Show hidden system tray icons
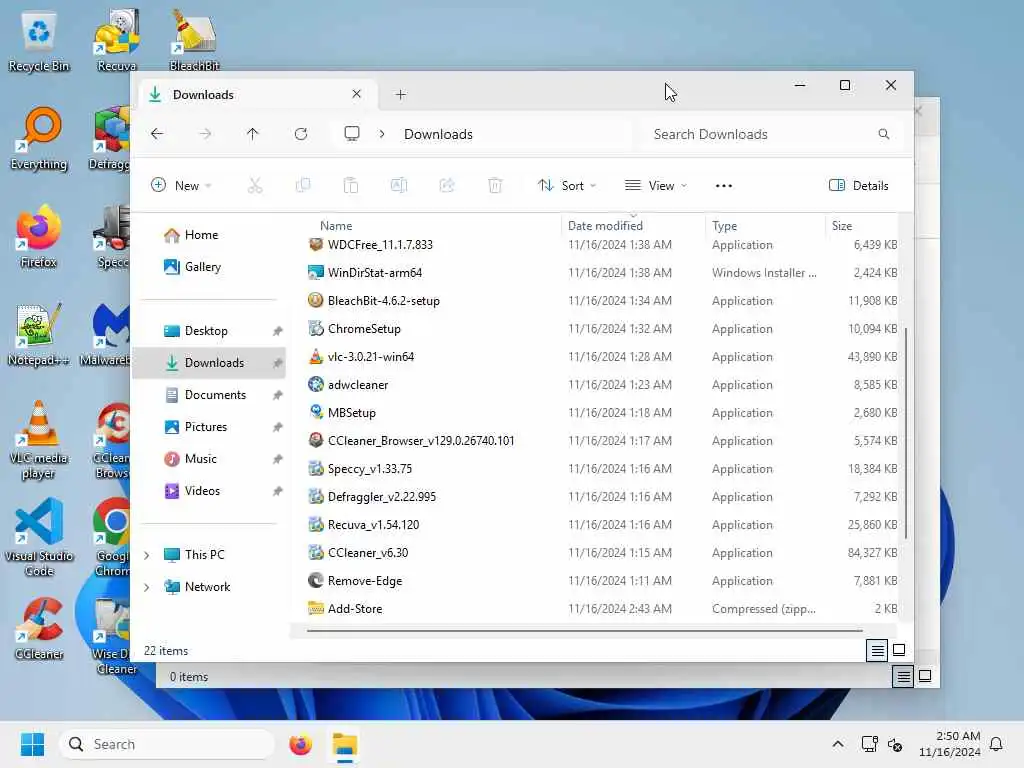 pos(838,744)
